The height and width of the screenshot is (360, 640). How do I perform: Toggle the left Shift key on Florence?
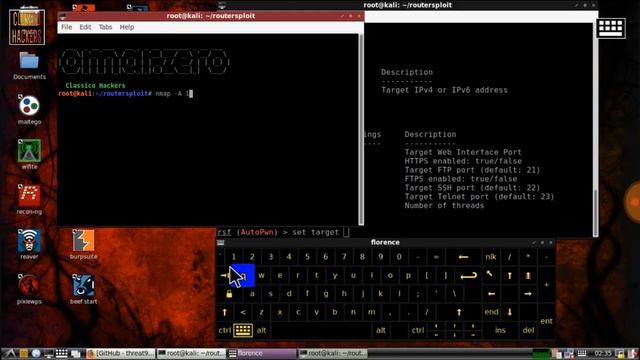(x=224, y=312)
